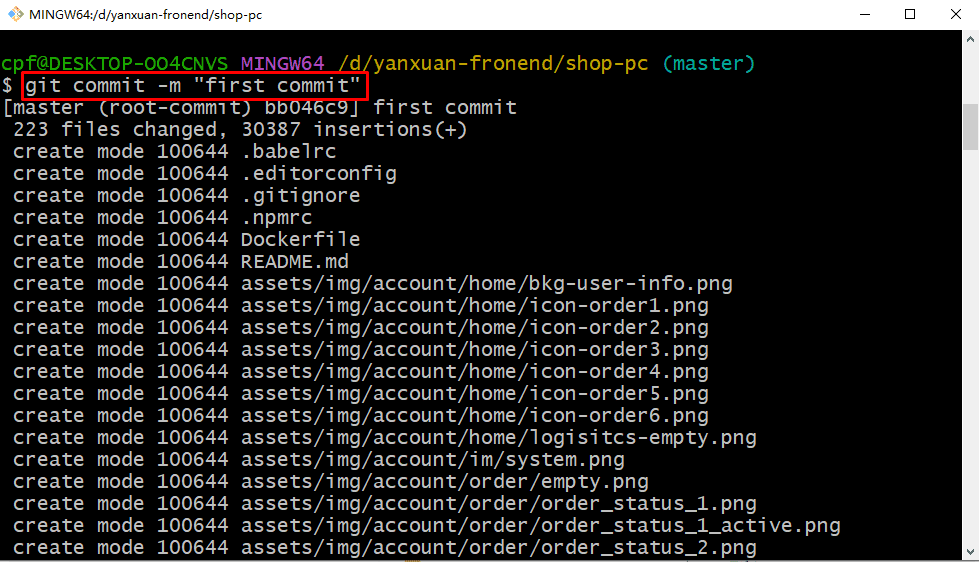Click the order_status_1_active.png line
This screenshot has height=562, width=979.
(426, 525)
